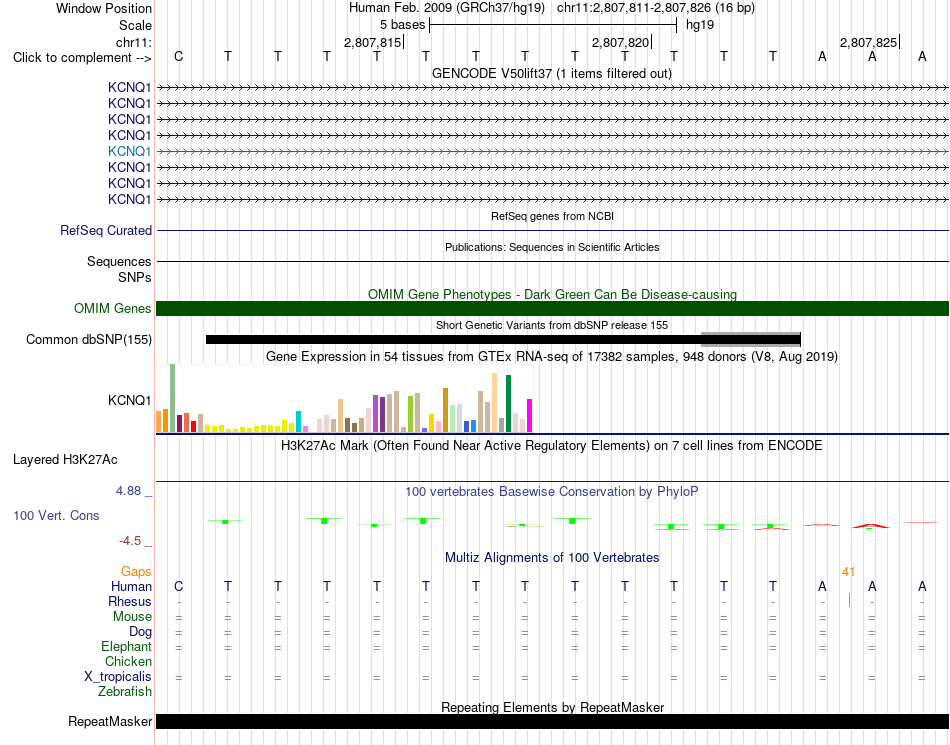Click the Mouse species label

coord(132,617)
